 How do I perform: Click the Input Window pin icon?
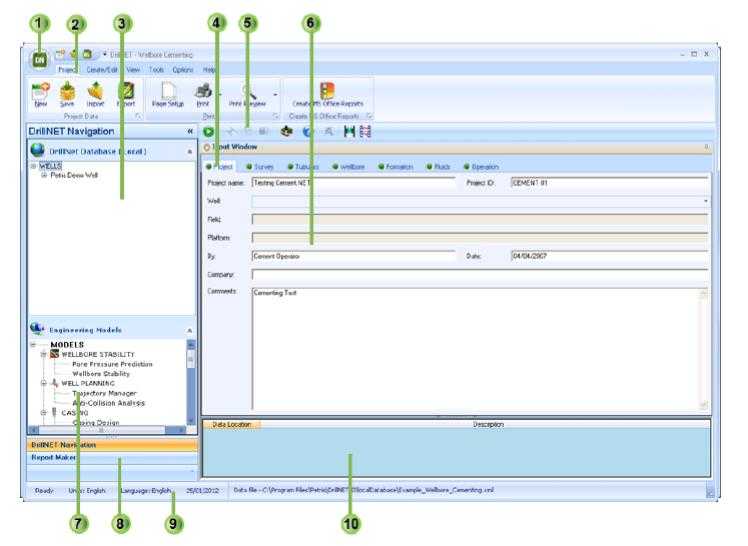pyautogui.click(x=706, y=147)
